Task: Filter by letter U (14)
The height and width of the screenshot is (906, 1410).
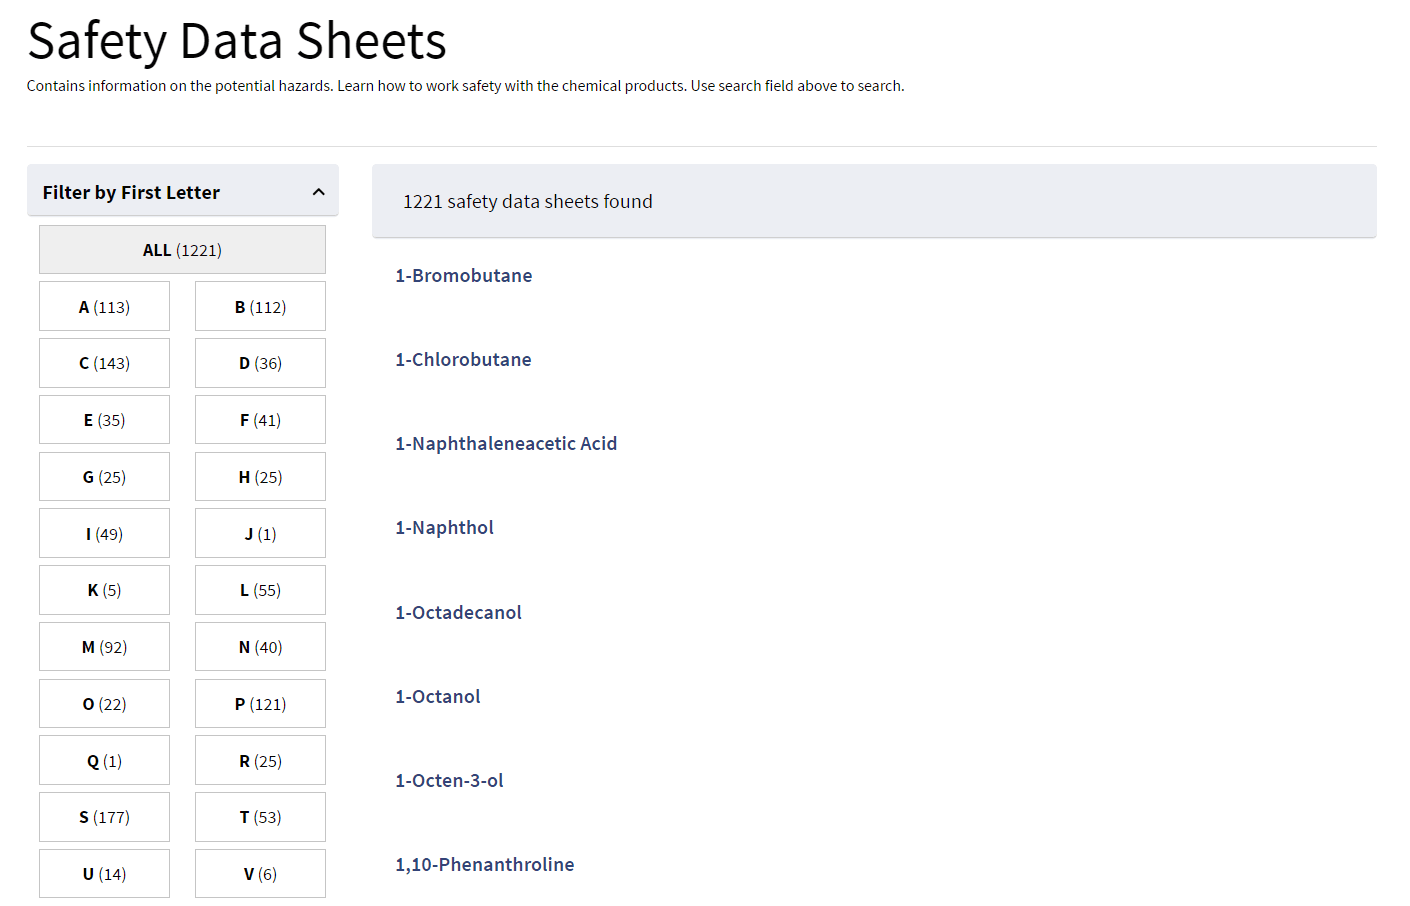Action: 104,874
